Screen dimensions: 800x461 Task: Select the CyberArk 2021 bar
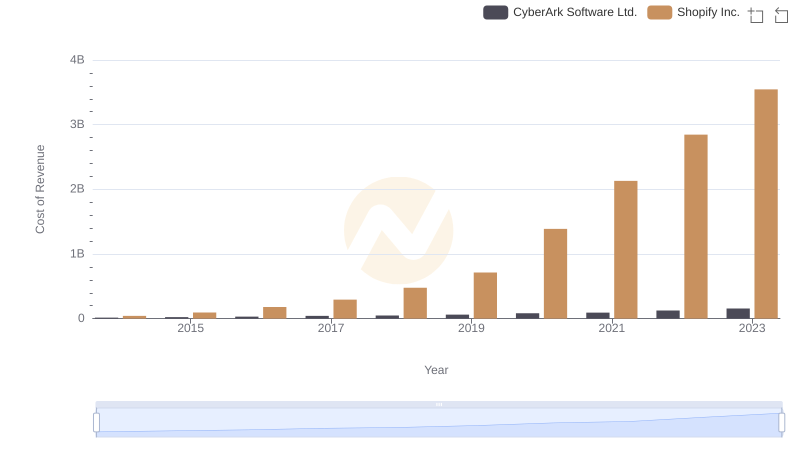(x=598, y=316)
